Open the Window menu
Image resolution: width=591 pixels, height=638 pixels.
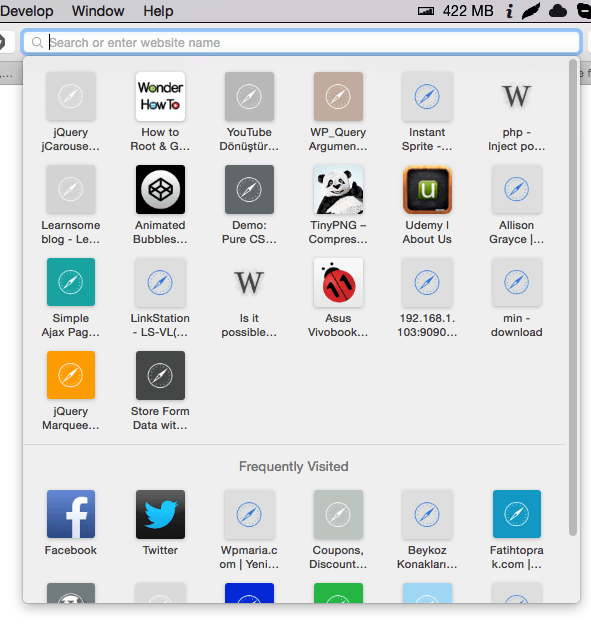98,11
